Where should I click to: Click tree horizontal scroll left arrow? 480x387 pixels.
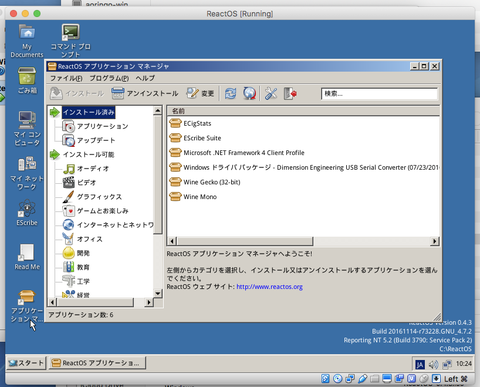52,302
